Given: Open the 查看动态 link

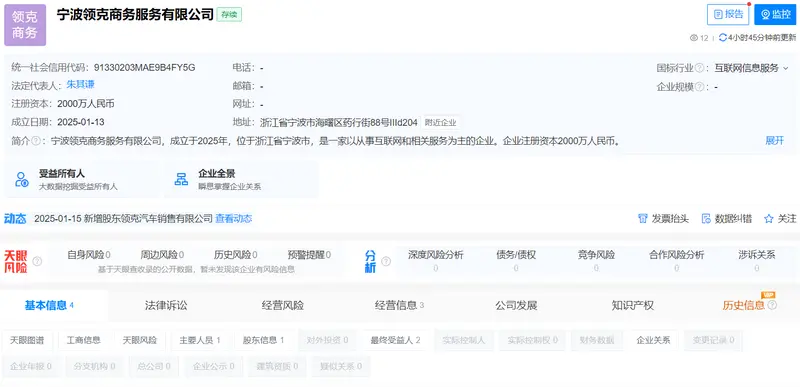Looking at the screenshot, I should pyautogui.click(x=233, y=219).
